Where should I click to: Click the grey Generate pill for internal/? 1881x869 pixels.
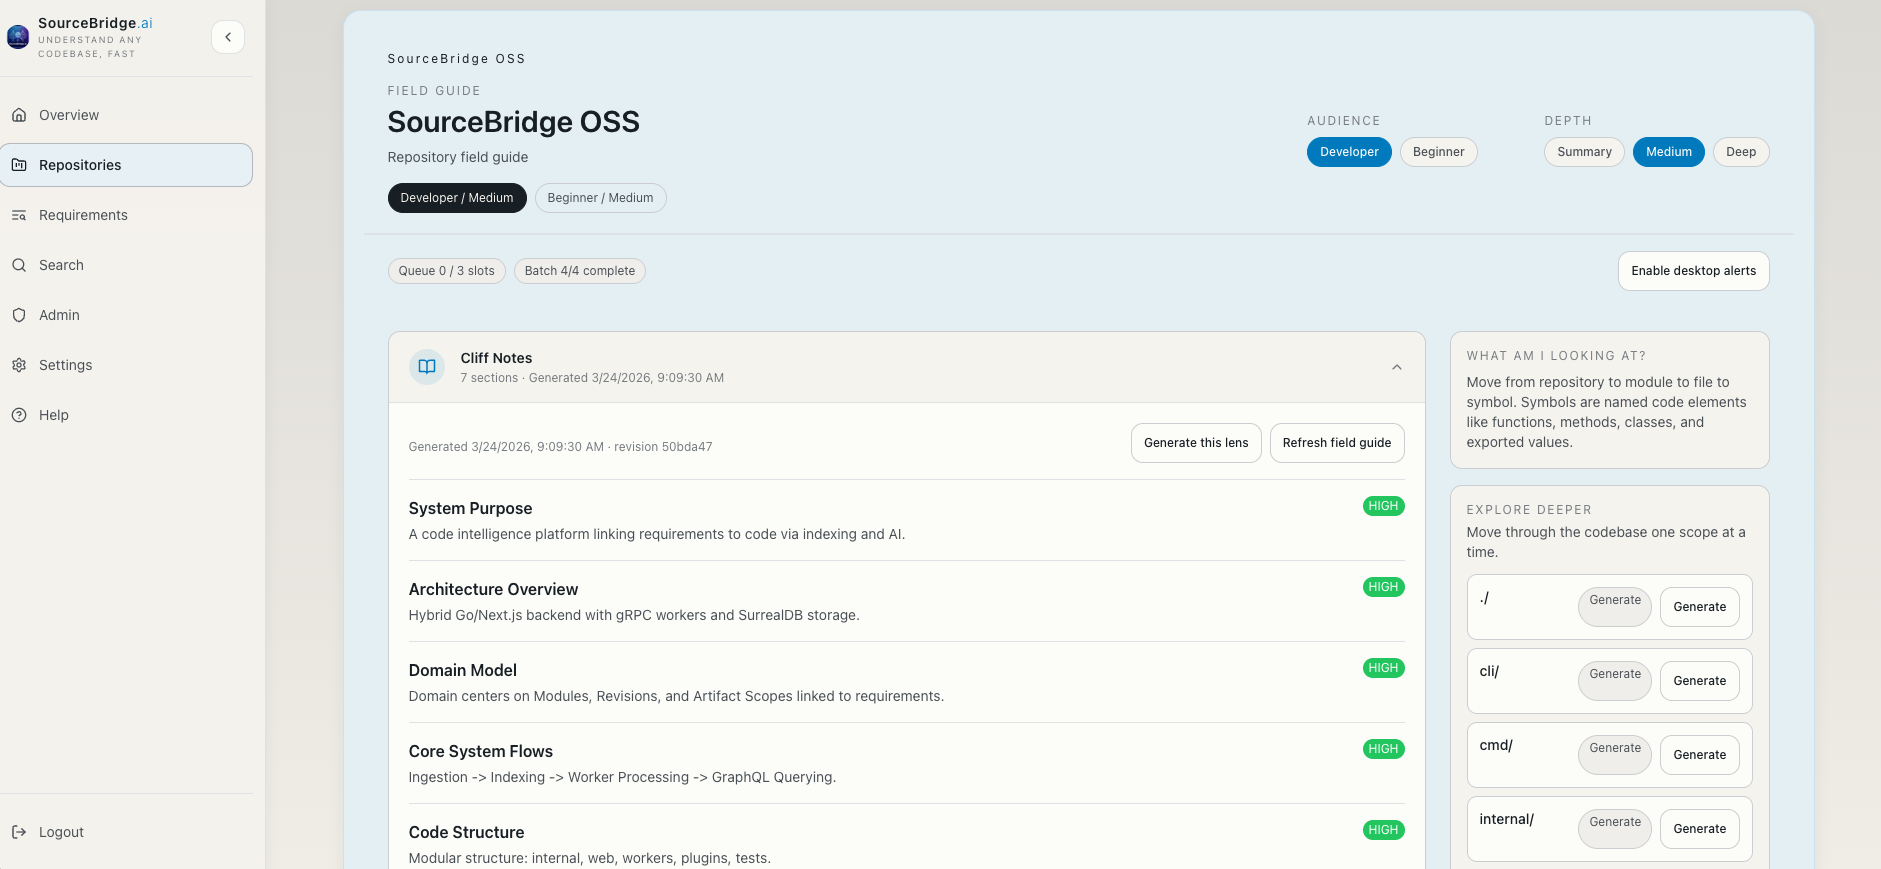click(x=1615, y=829)
